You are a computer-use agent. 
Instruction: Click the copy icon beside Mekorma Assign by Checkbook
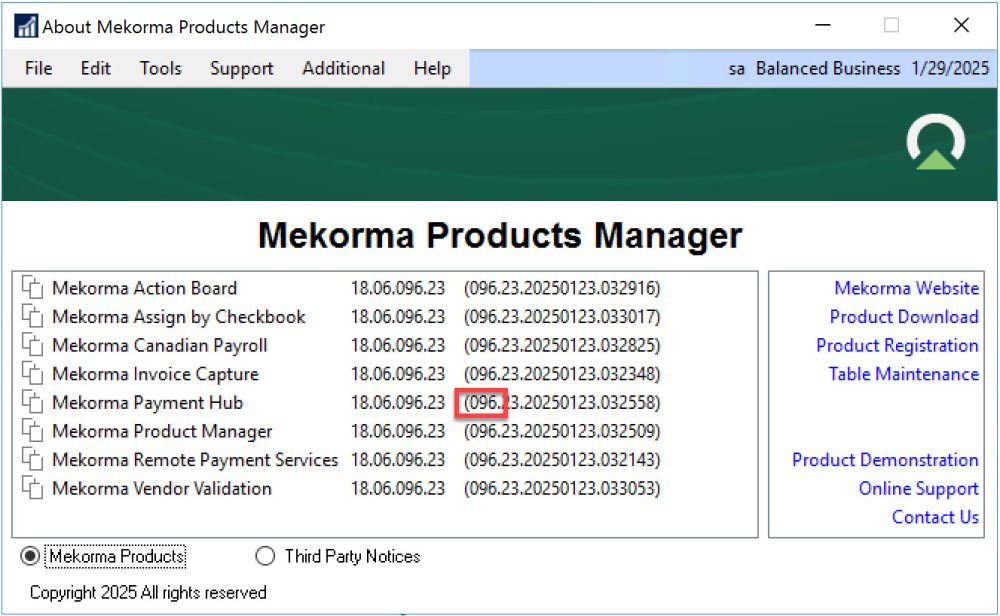click(x=33, y=318)
